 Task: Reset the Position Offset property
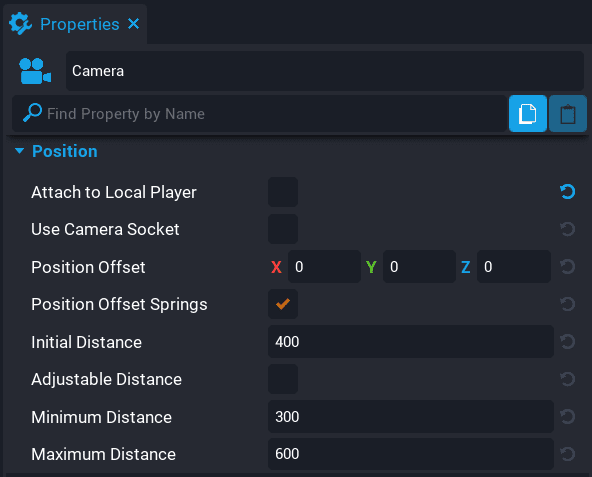pyautogui.click(x=567, y=267)
